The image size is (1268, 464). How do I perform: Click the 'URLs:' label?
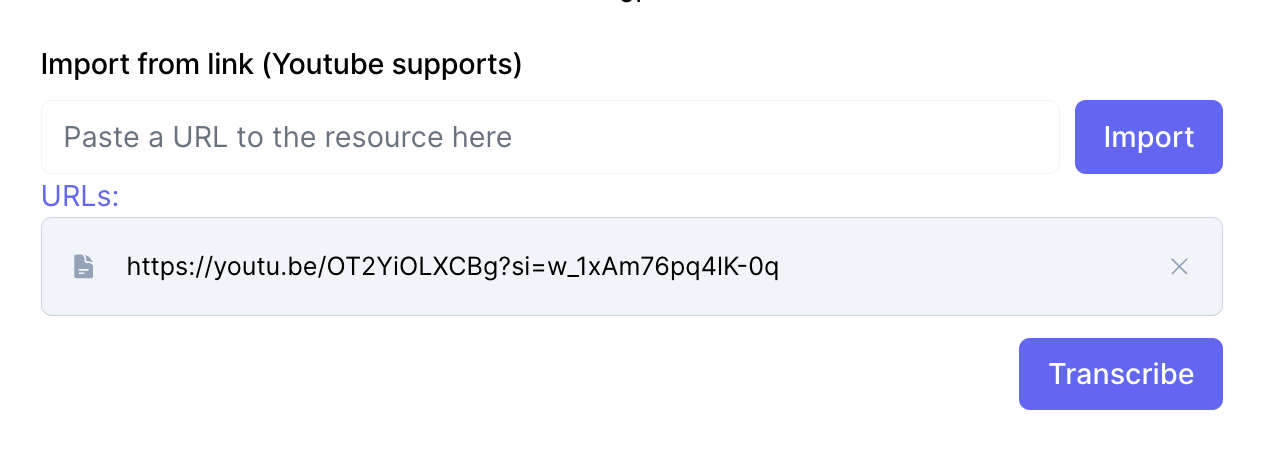(x=80, y=196)
